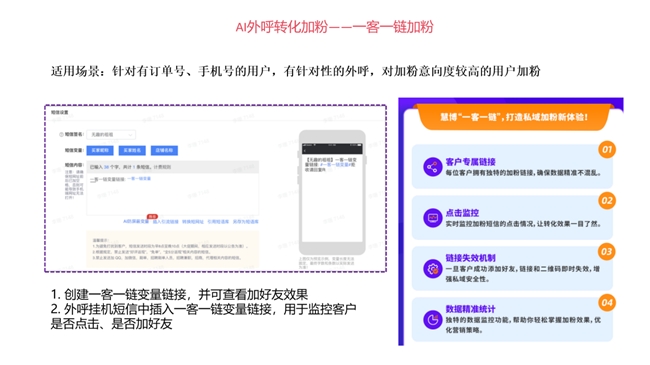Click the 插入引流链接 link
The height and width of the screenshot is (365, 650).
tap(165, 221)
